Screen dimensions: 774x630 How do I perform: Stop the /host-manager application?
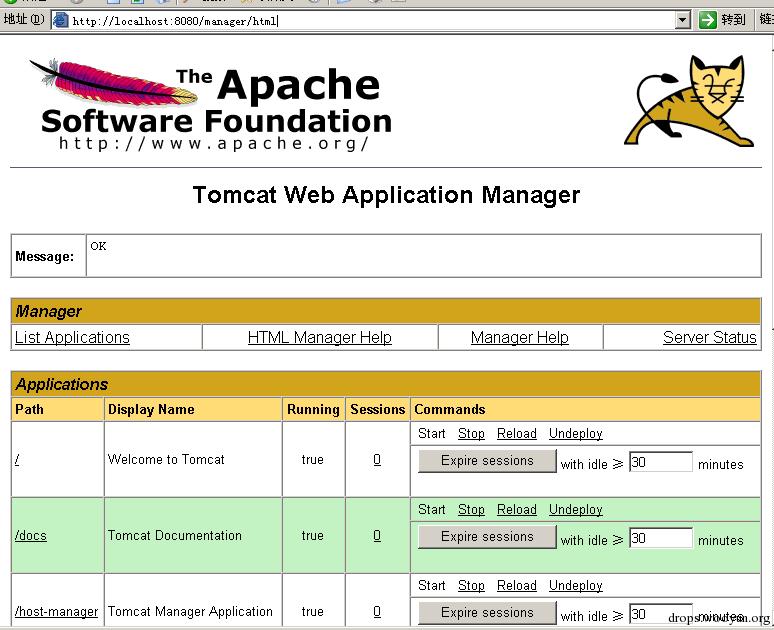(x=471, y=586)
